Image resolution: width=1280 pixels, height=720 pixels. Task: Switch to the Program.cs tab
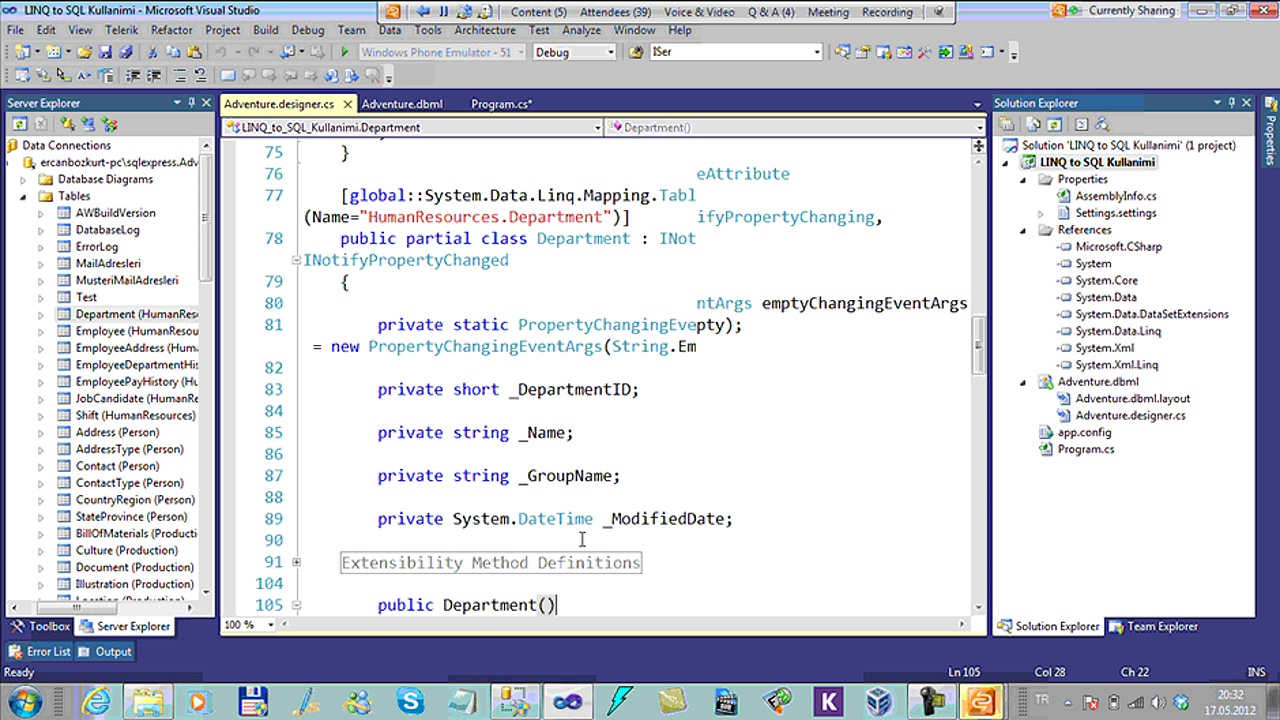500,104
